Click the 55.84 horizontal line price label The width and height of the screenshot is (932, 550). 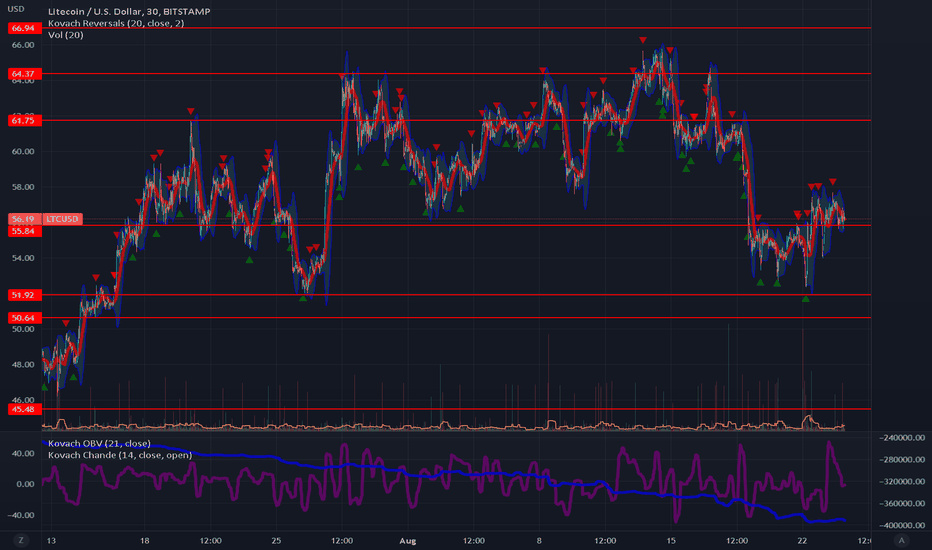click(x=25, y=231)
